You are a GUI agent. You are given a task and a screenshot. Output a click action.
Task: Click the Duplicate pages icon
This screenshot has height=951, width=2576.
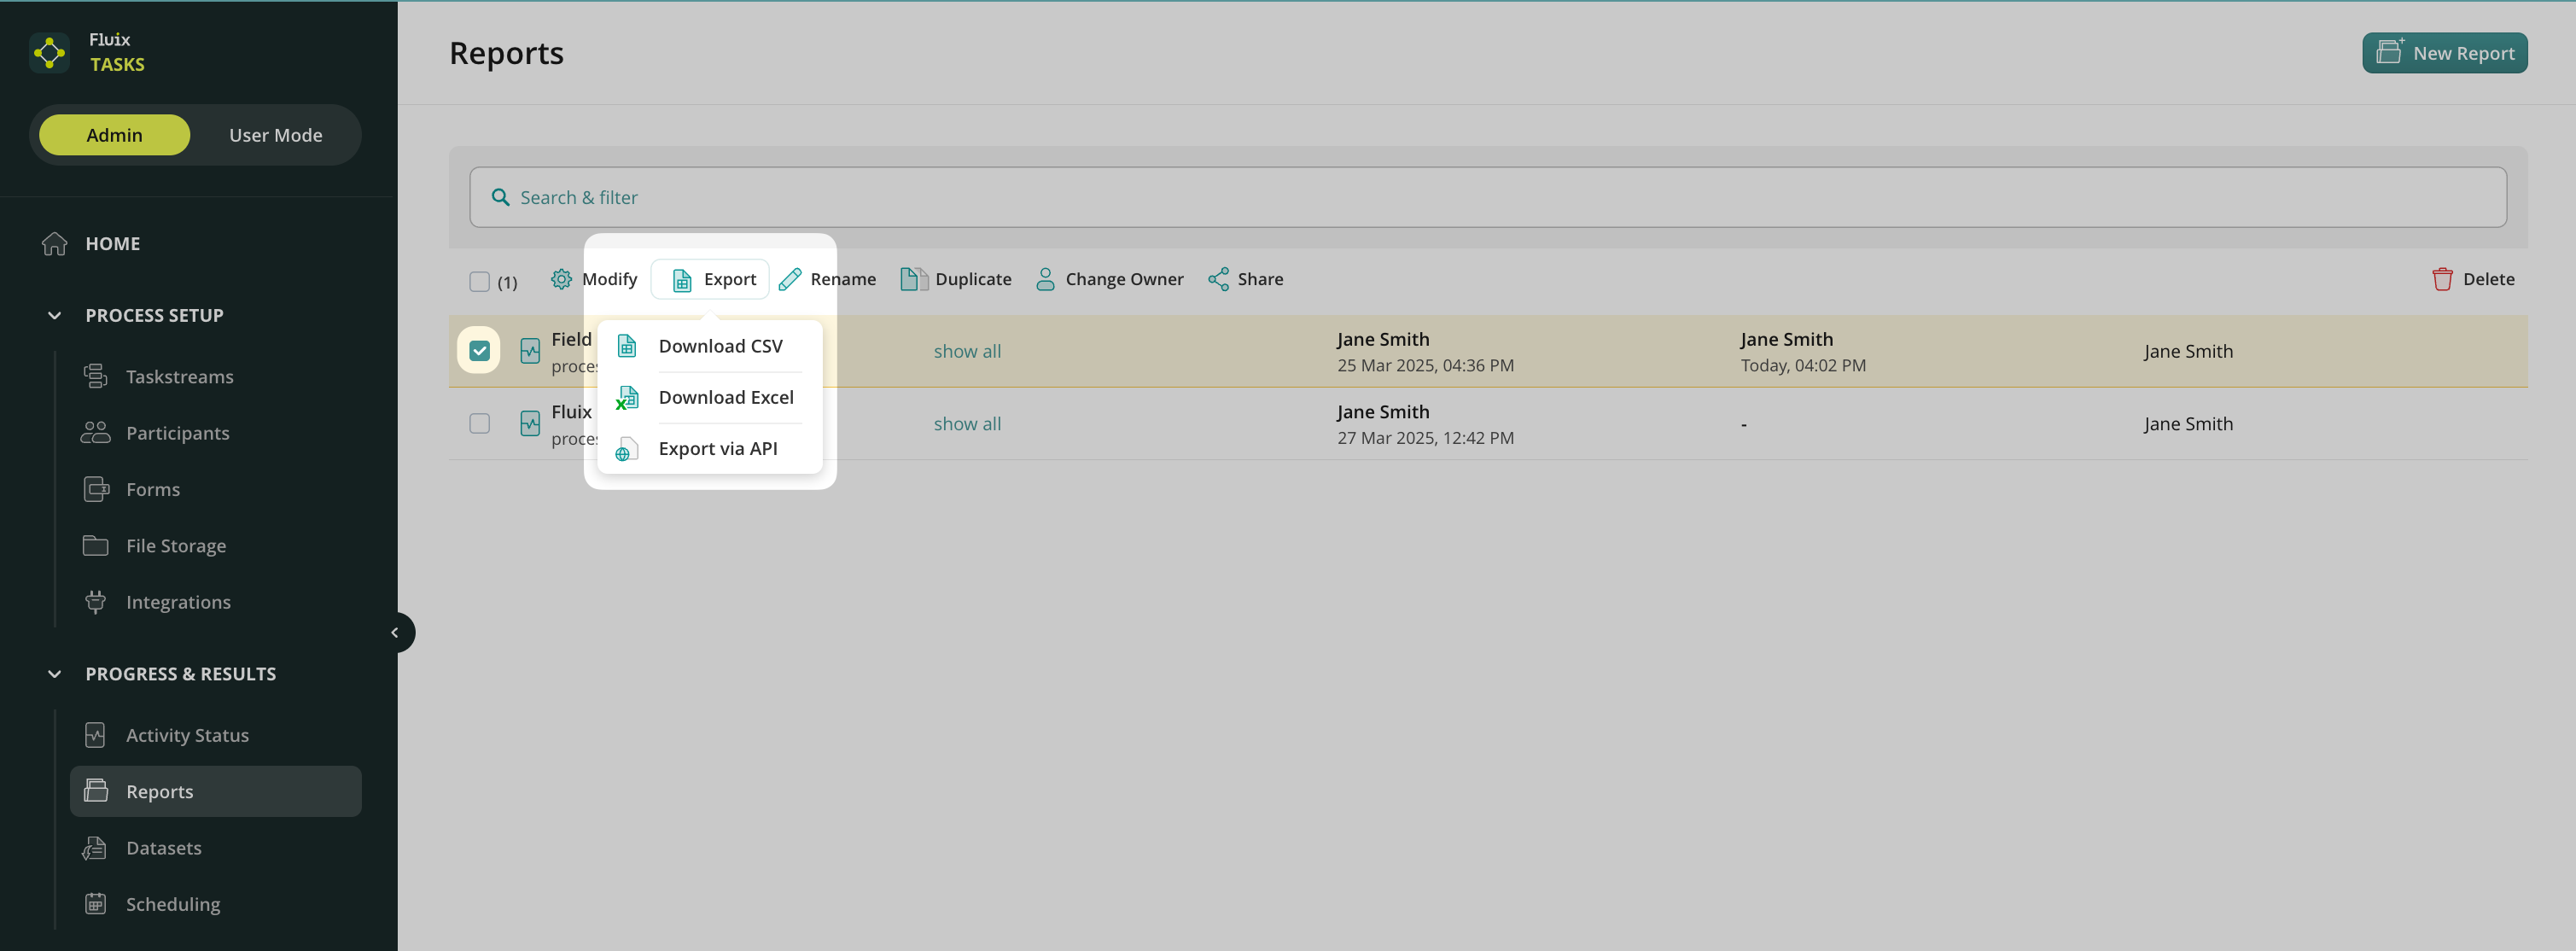click(x=913, y=279)
